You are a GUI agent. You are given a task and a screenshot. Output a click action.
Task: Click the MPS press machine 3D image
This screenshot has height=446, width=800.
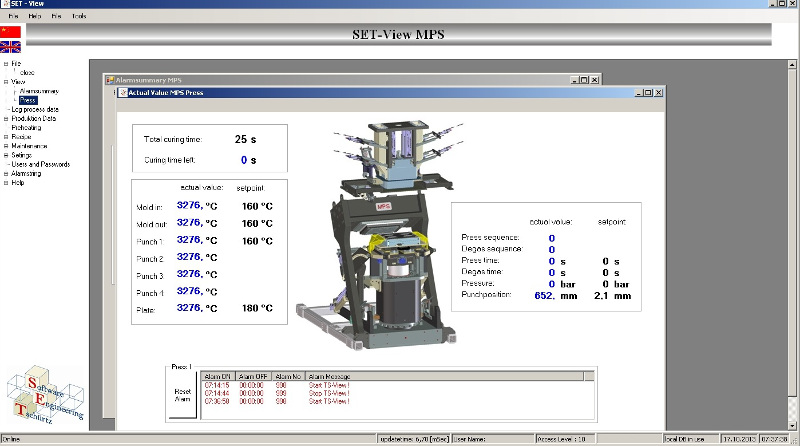coord(379,236)
